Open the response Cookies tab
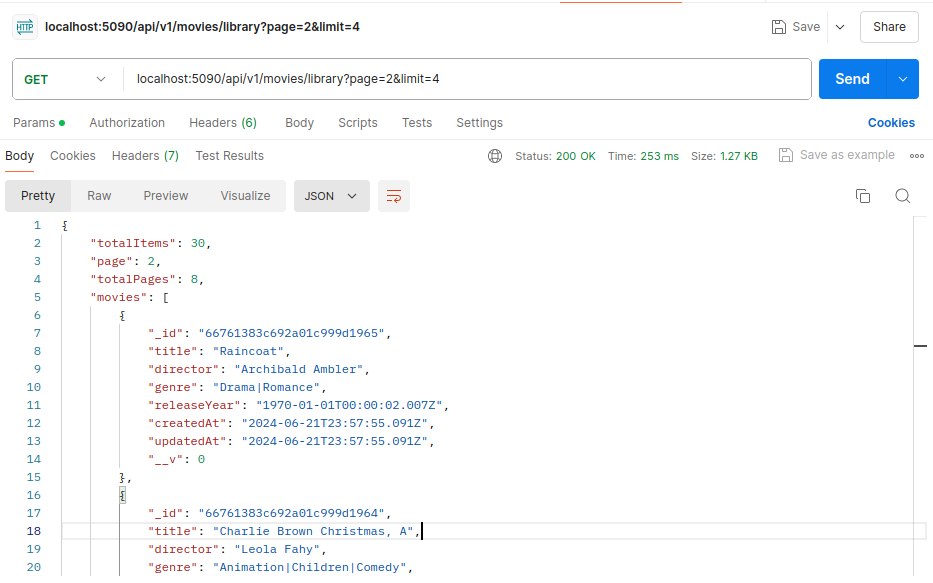The height and width of the screenshot is (583, 933). click(73, 156)
